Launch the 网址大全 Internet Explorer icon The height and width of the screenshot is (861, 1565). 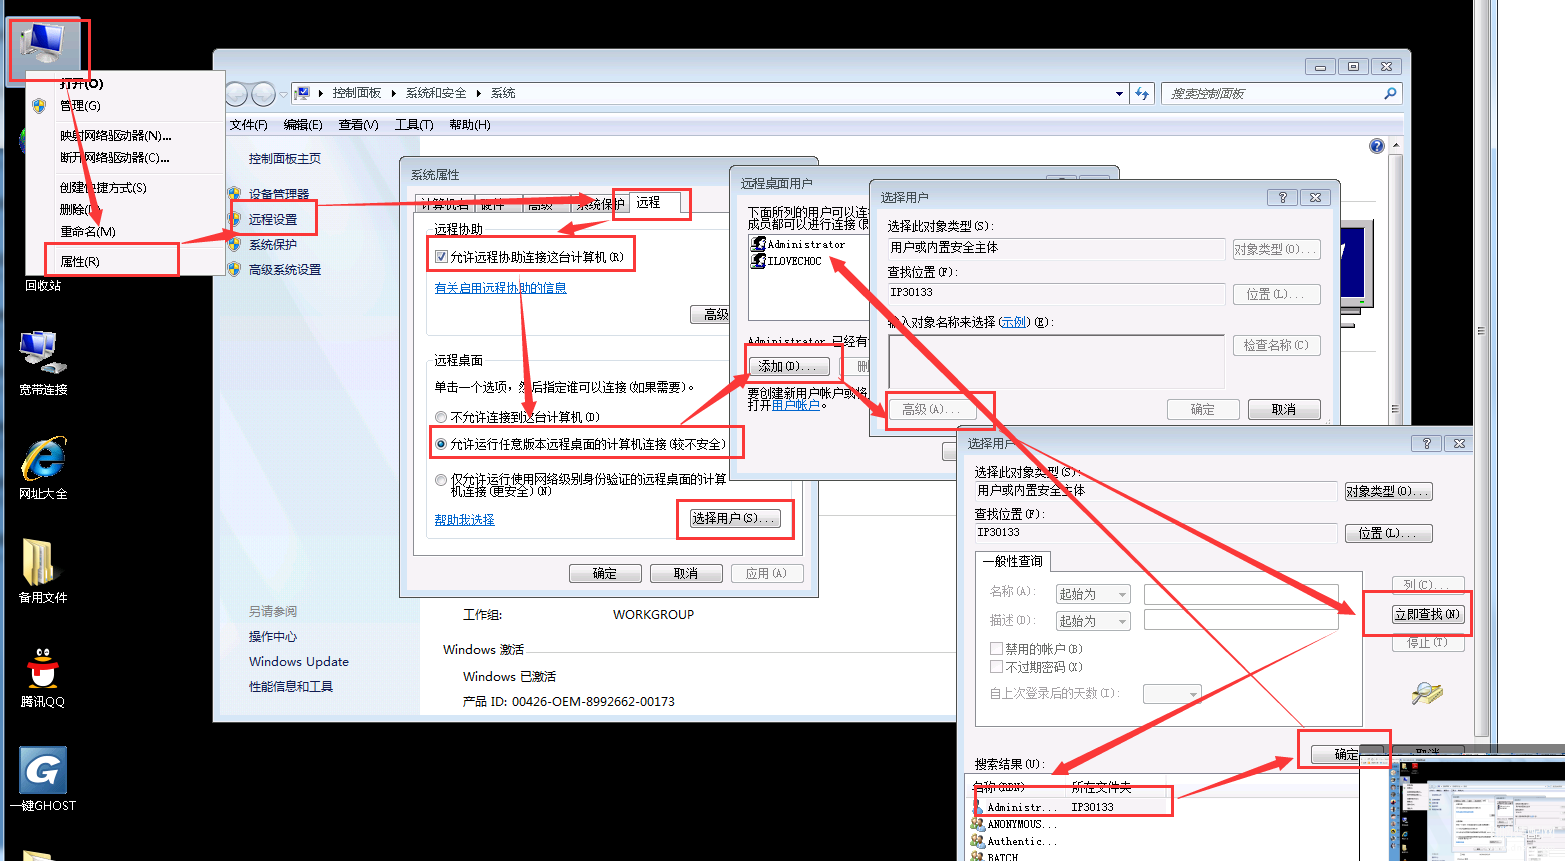[43, 467]
